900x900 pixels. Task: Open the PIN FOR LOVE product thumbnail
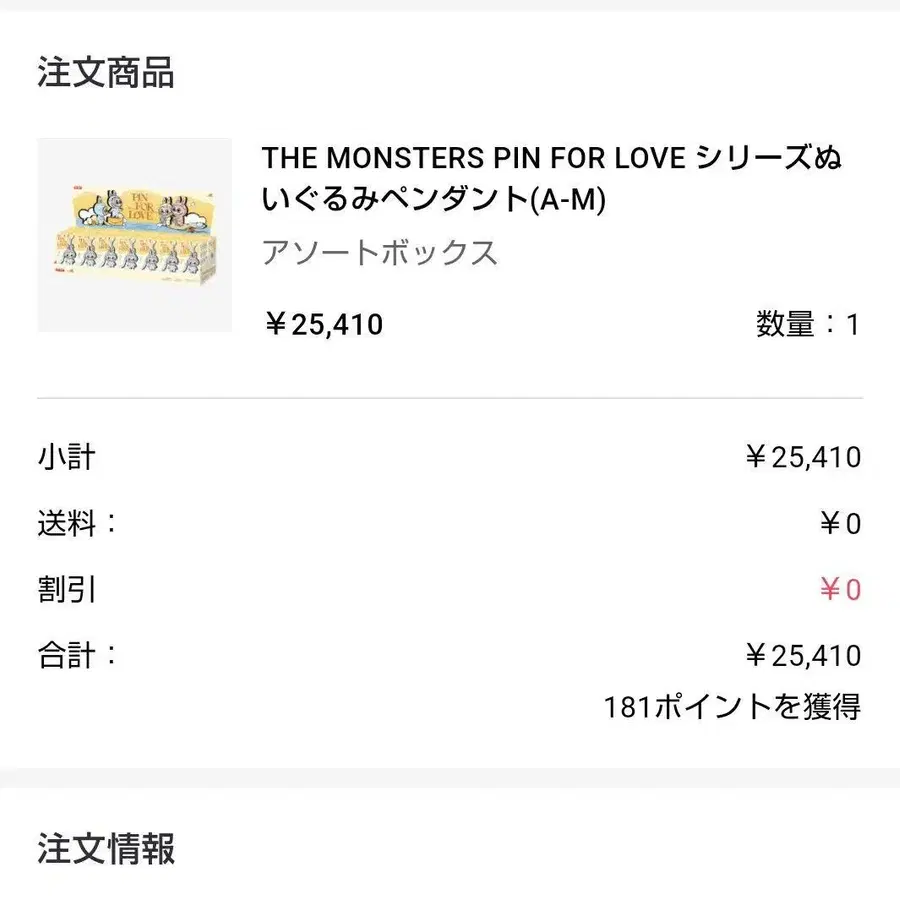pos(135,235)
